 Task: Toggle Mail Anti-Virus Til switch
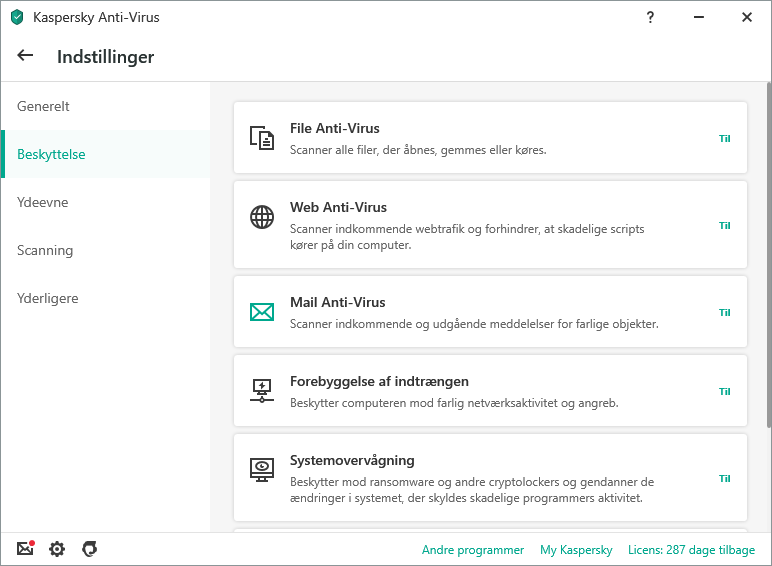(x=725, y=313)
